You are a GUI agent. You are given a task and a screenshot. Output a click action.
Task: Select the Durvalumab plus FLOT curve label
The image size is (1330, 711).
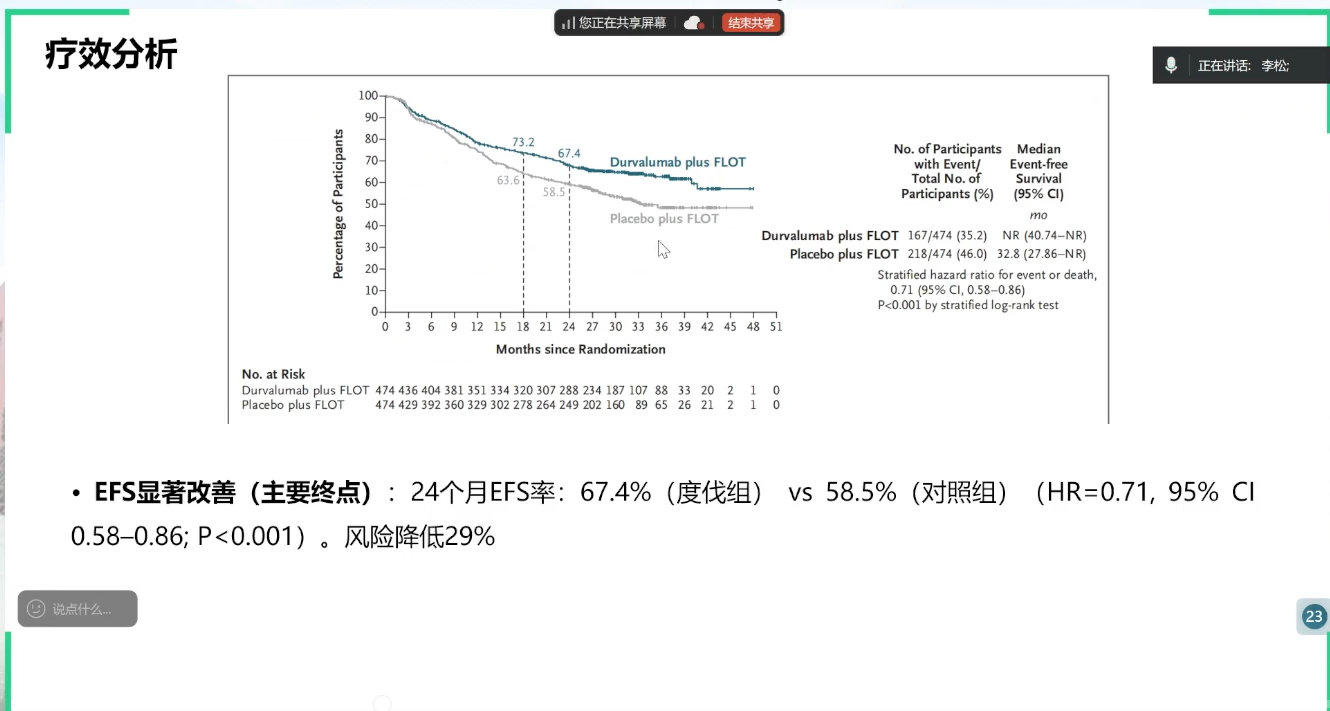(677, 162)
